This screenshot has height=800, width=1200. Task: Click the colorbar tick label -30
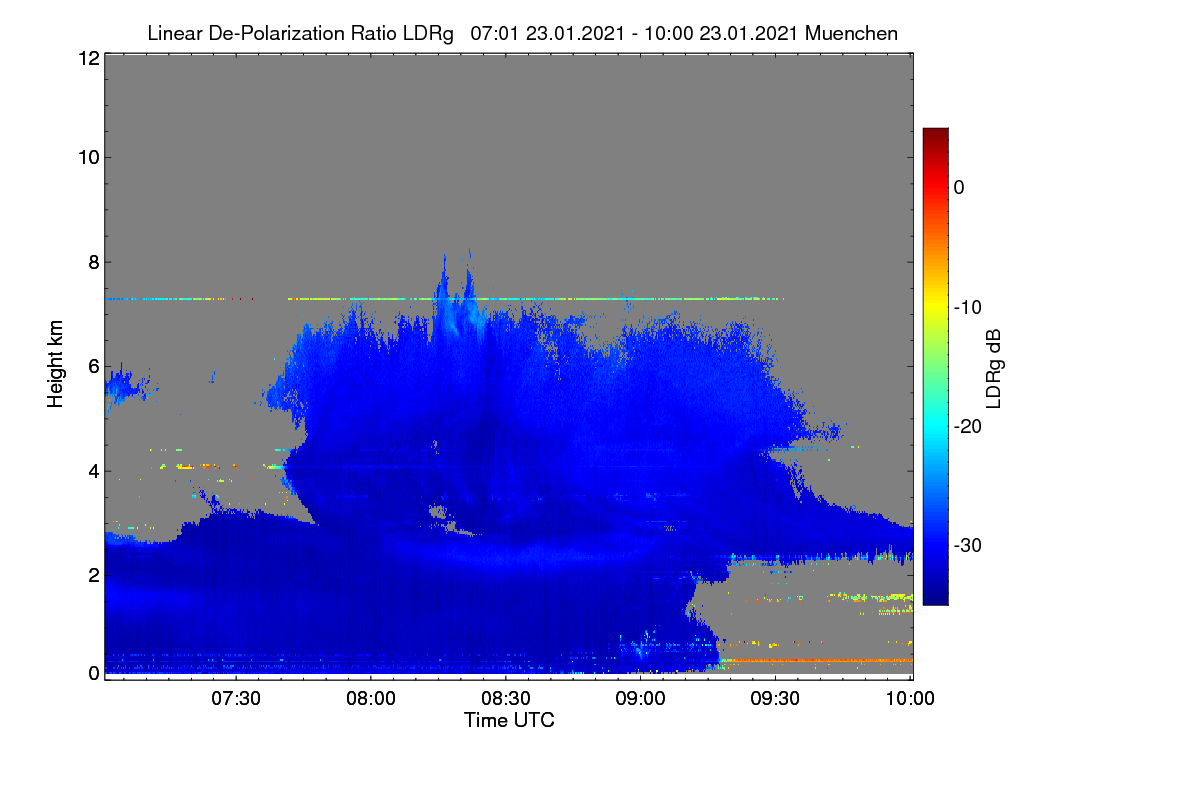tap(967, 545)
